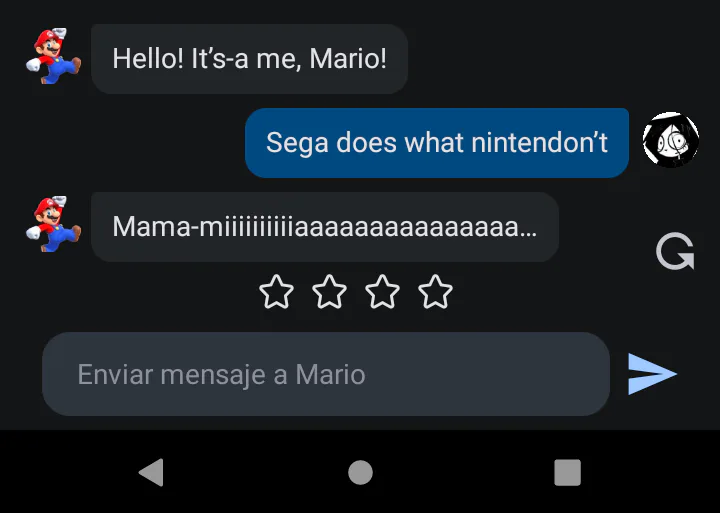720x513 pixels.
Task: Focus the 'Enviar mensaje a Mario' field
Action: [x=326, y=374]
